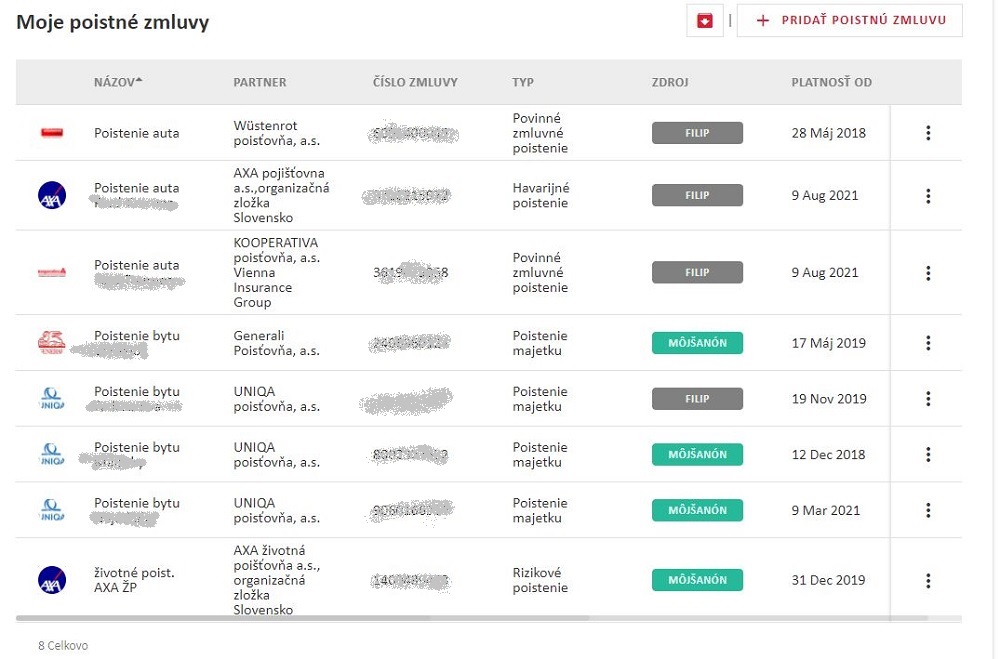
Task: Click the KOOPERATIVA logo icon
Action: coord(52,272)
